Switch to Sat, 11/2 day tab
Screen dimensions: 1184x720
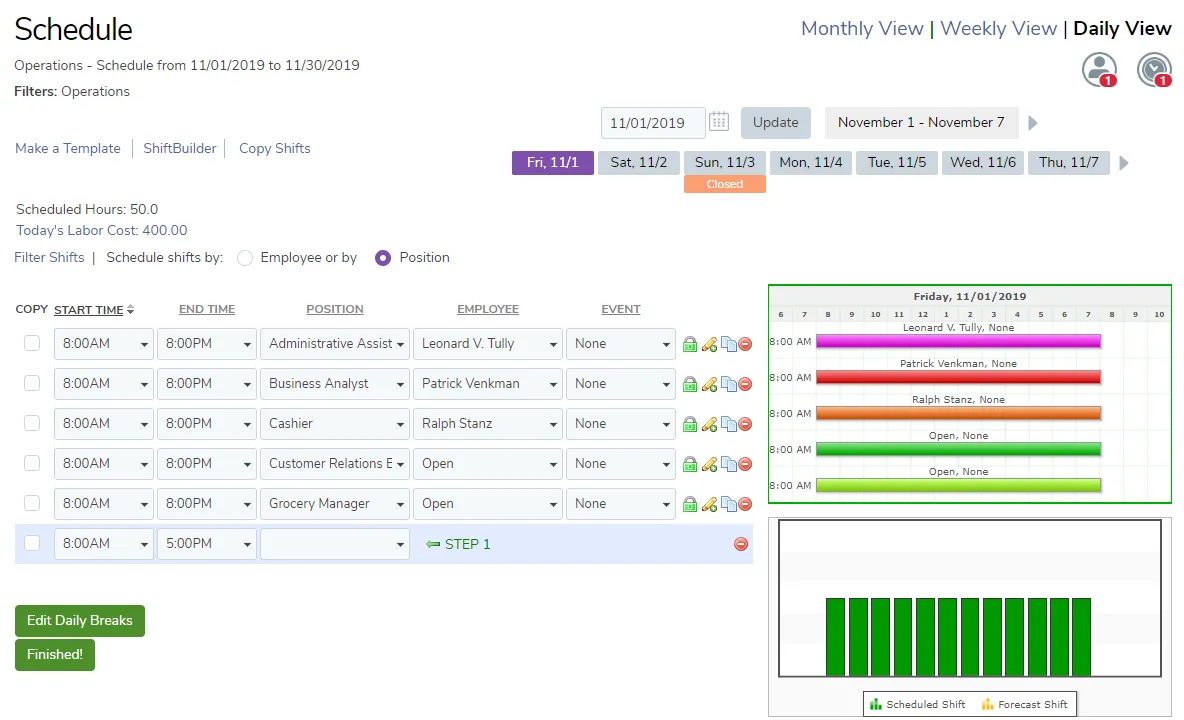point(639,163)
